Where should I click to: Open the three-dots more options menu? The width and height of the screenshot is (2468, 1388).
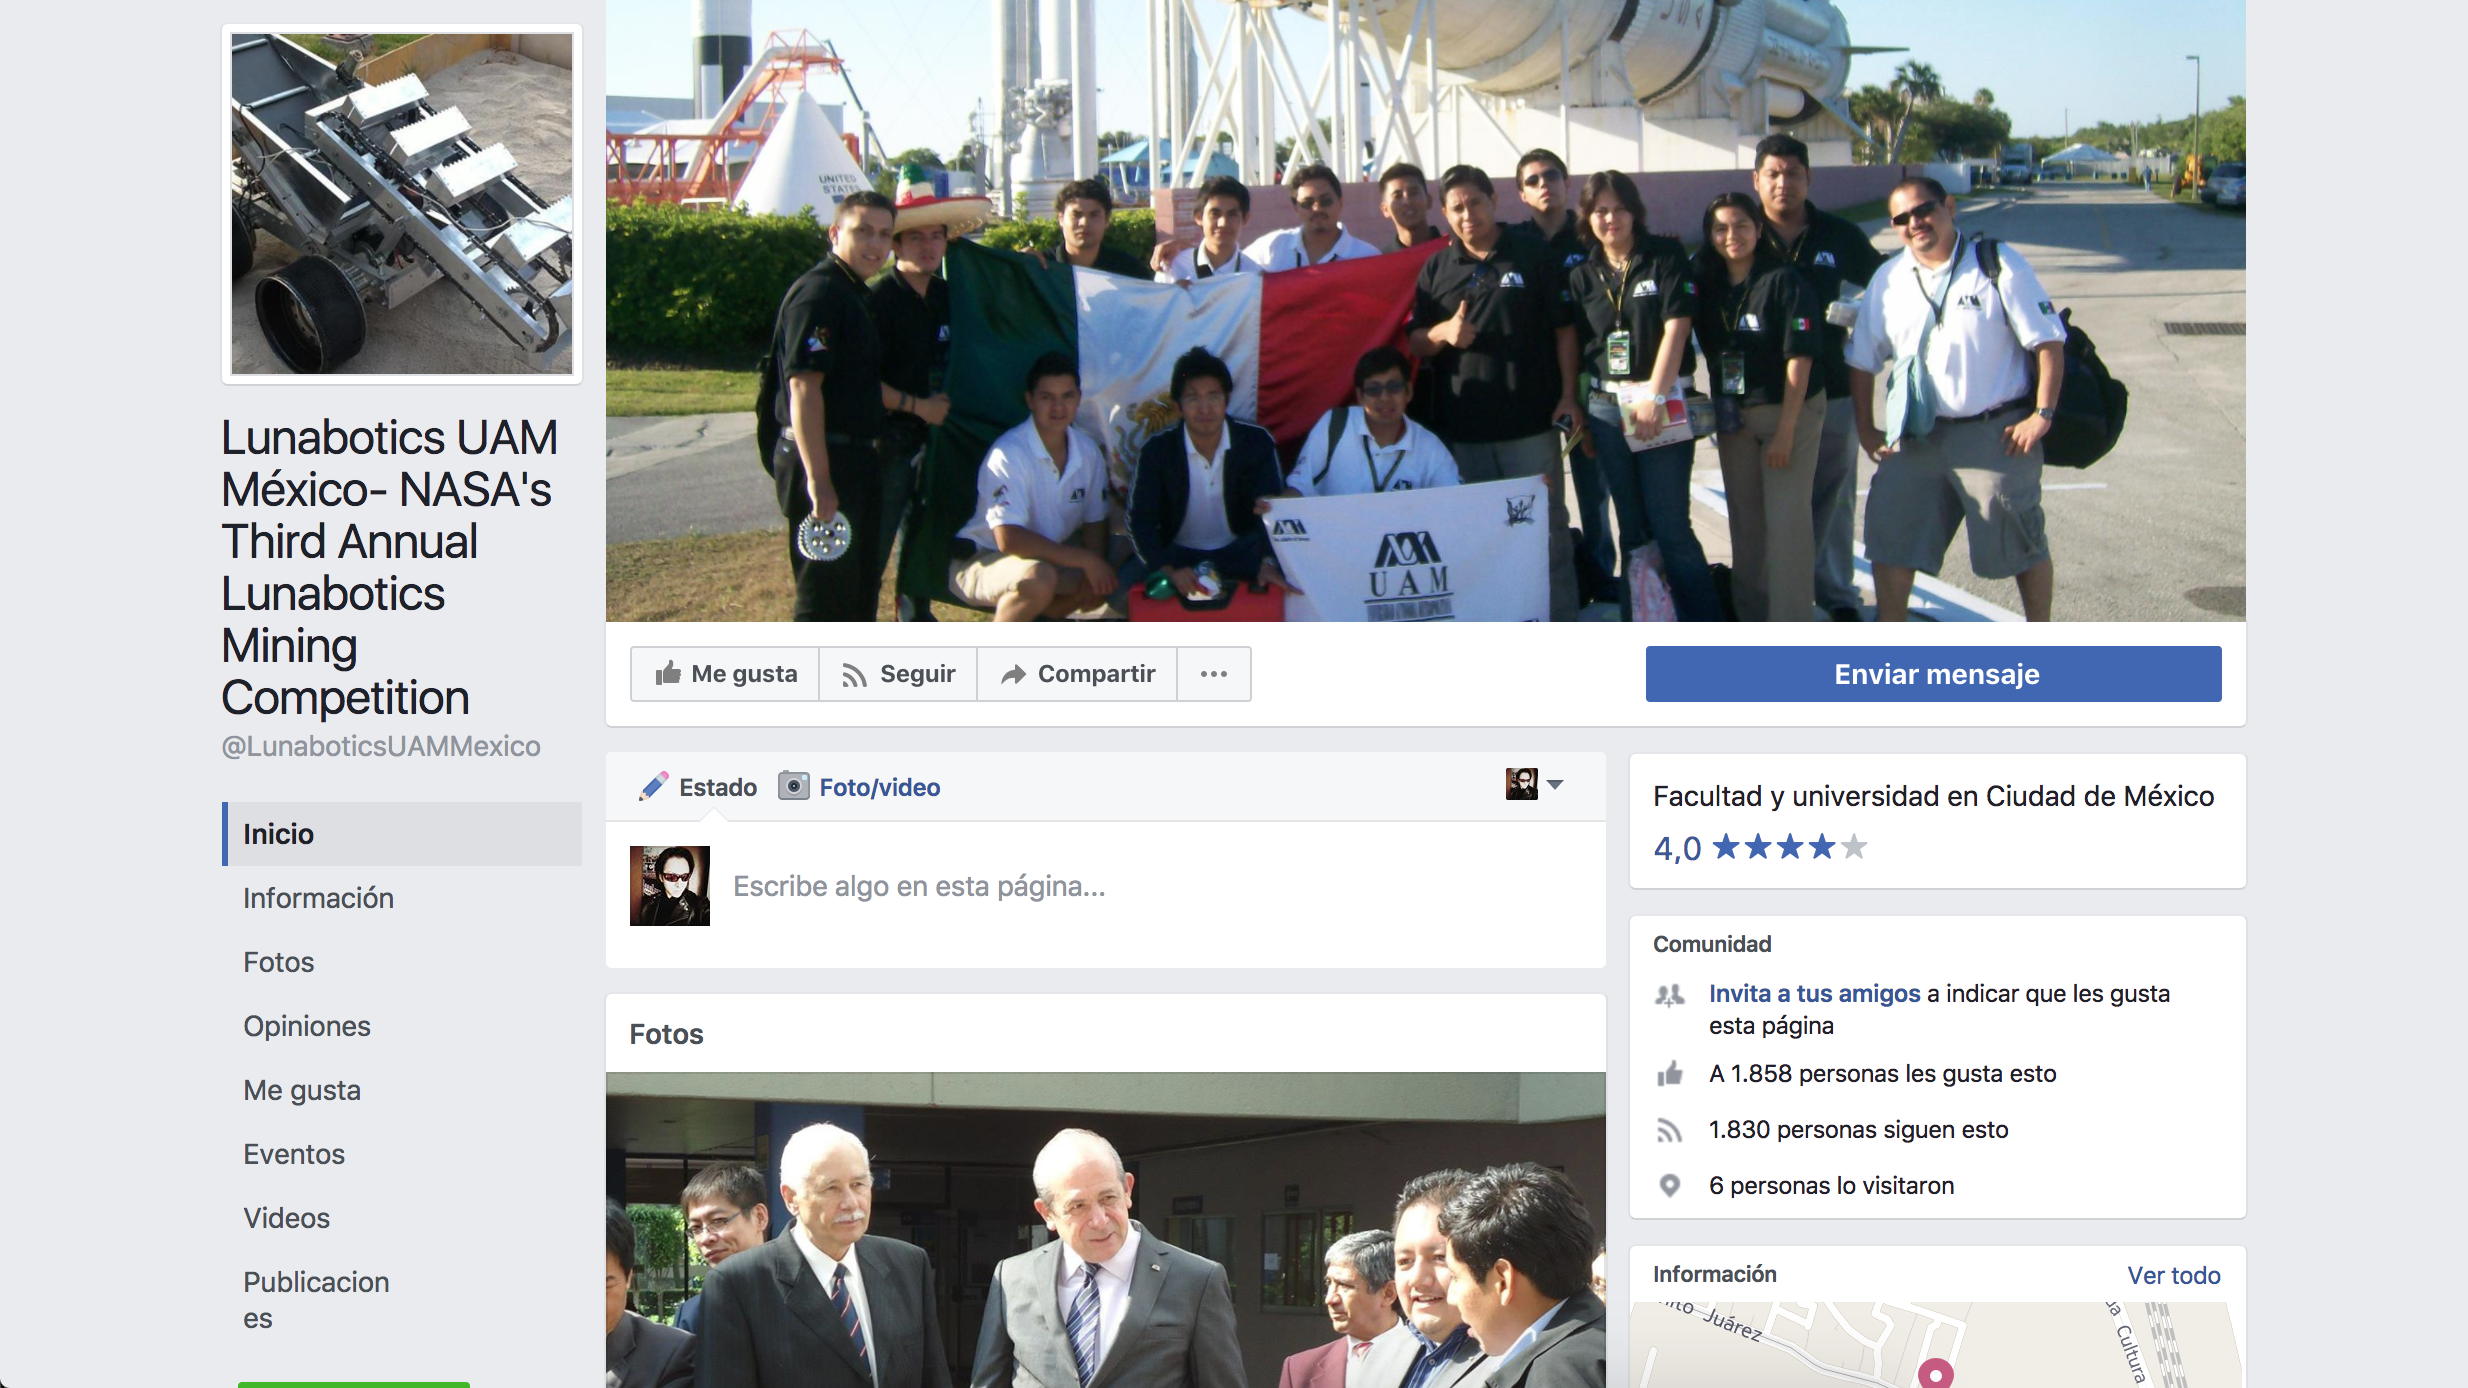(x=1214, y=674)
